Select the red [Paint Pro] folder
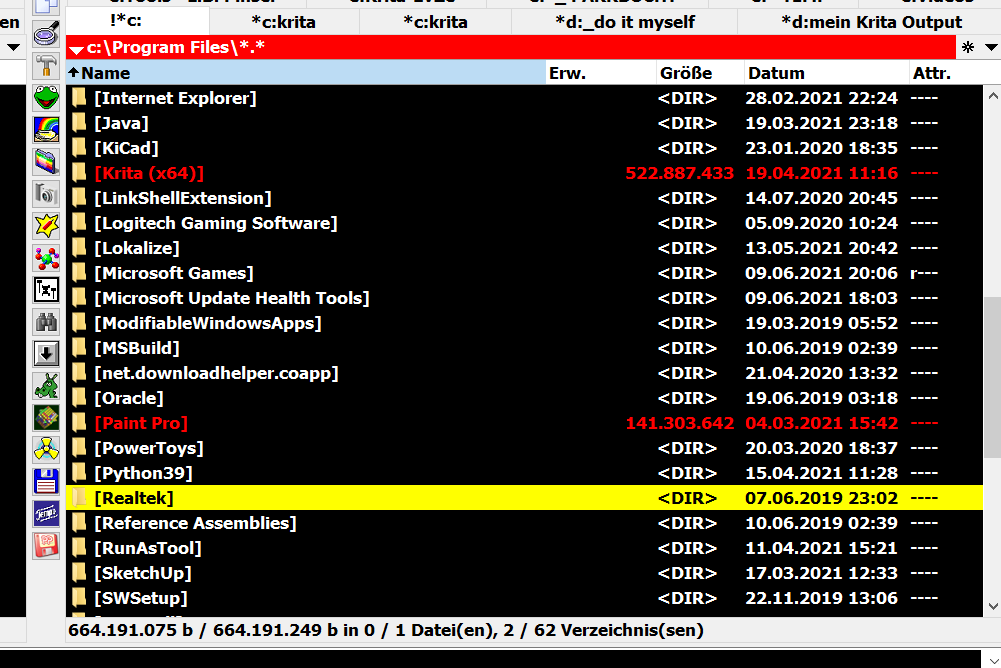This screenshot has height=668, width=1001. (524, 423)
